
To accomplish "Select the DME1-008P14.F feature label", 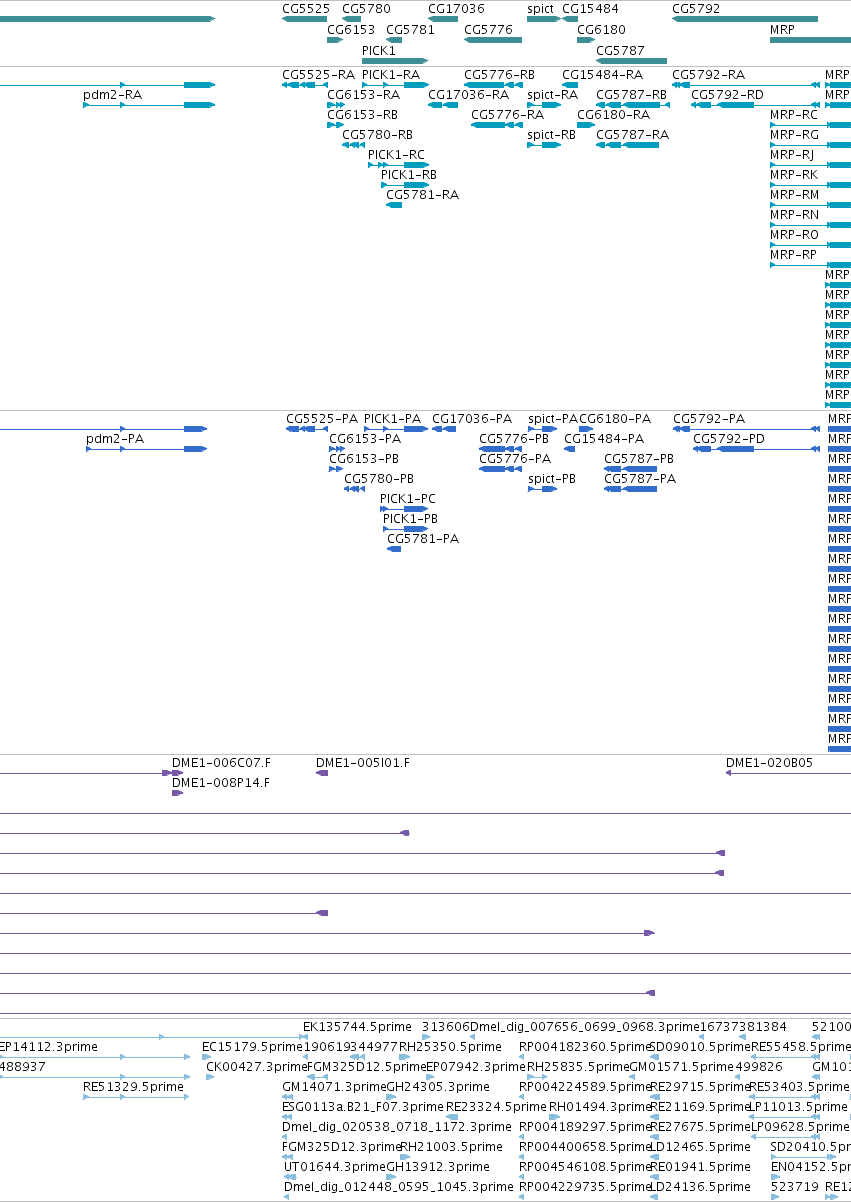I will (221, 783).
